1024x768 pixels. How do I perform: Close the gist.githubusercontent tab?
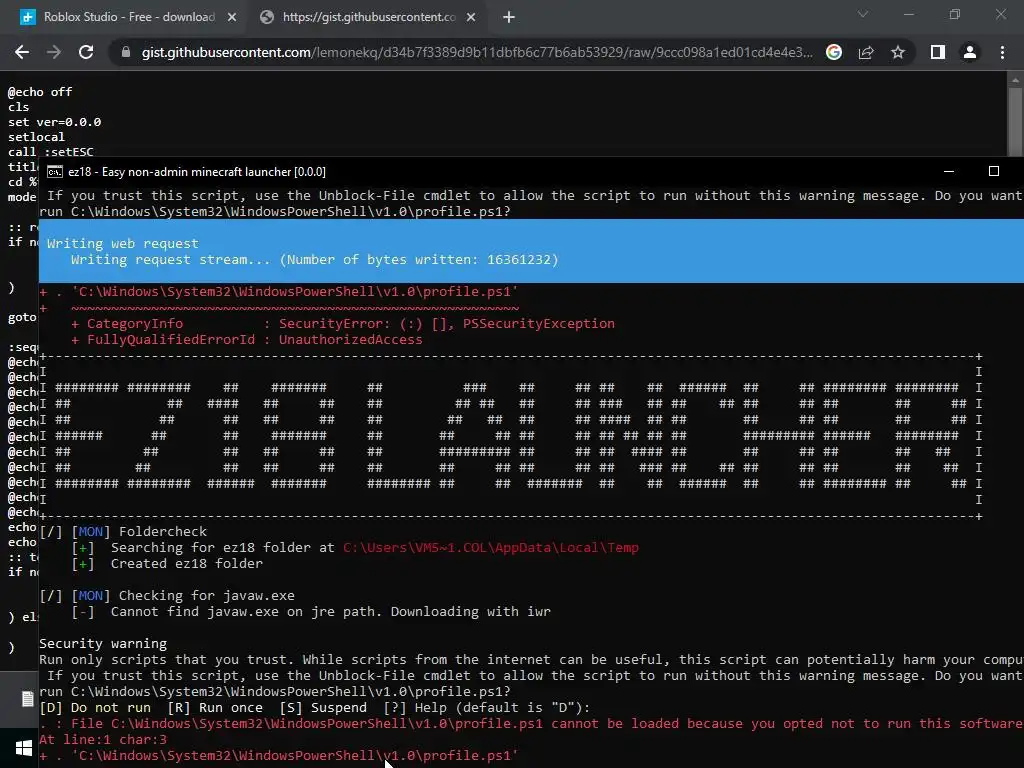(471, 18)
